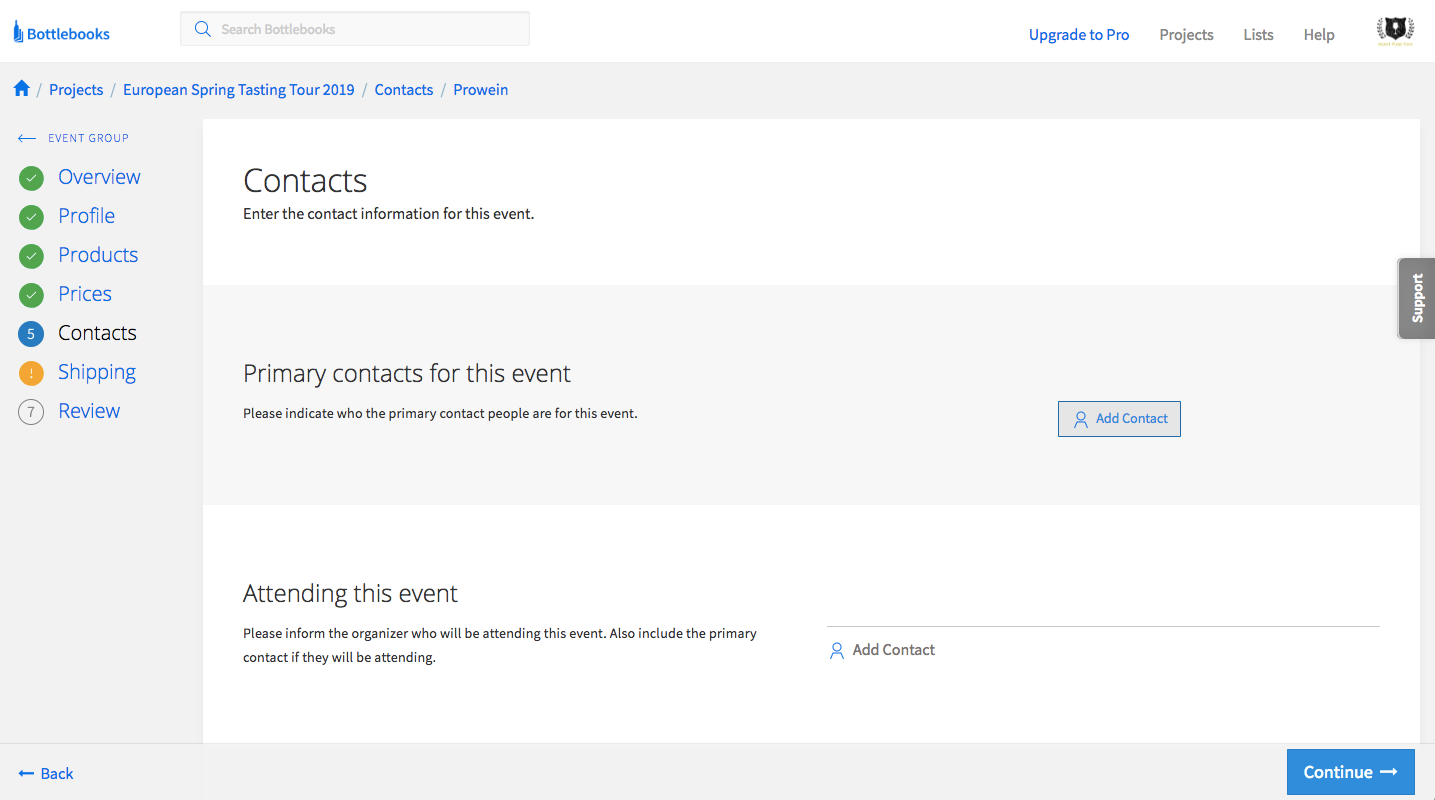Open Projects in the breadcrumb

[x=76, y=89]
